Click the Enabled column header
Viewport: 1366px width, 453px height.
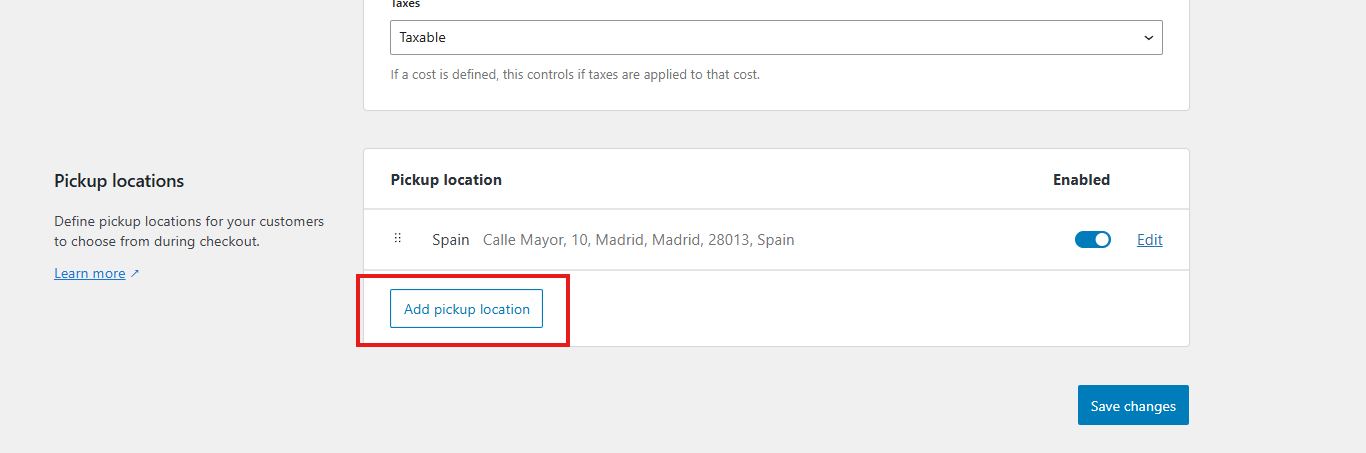pos(1081,180)
